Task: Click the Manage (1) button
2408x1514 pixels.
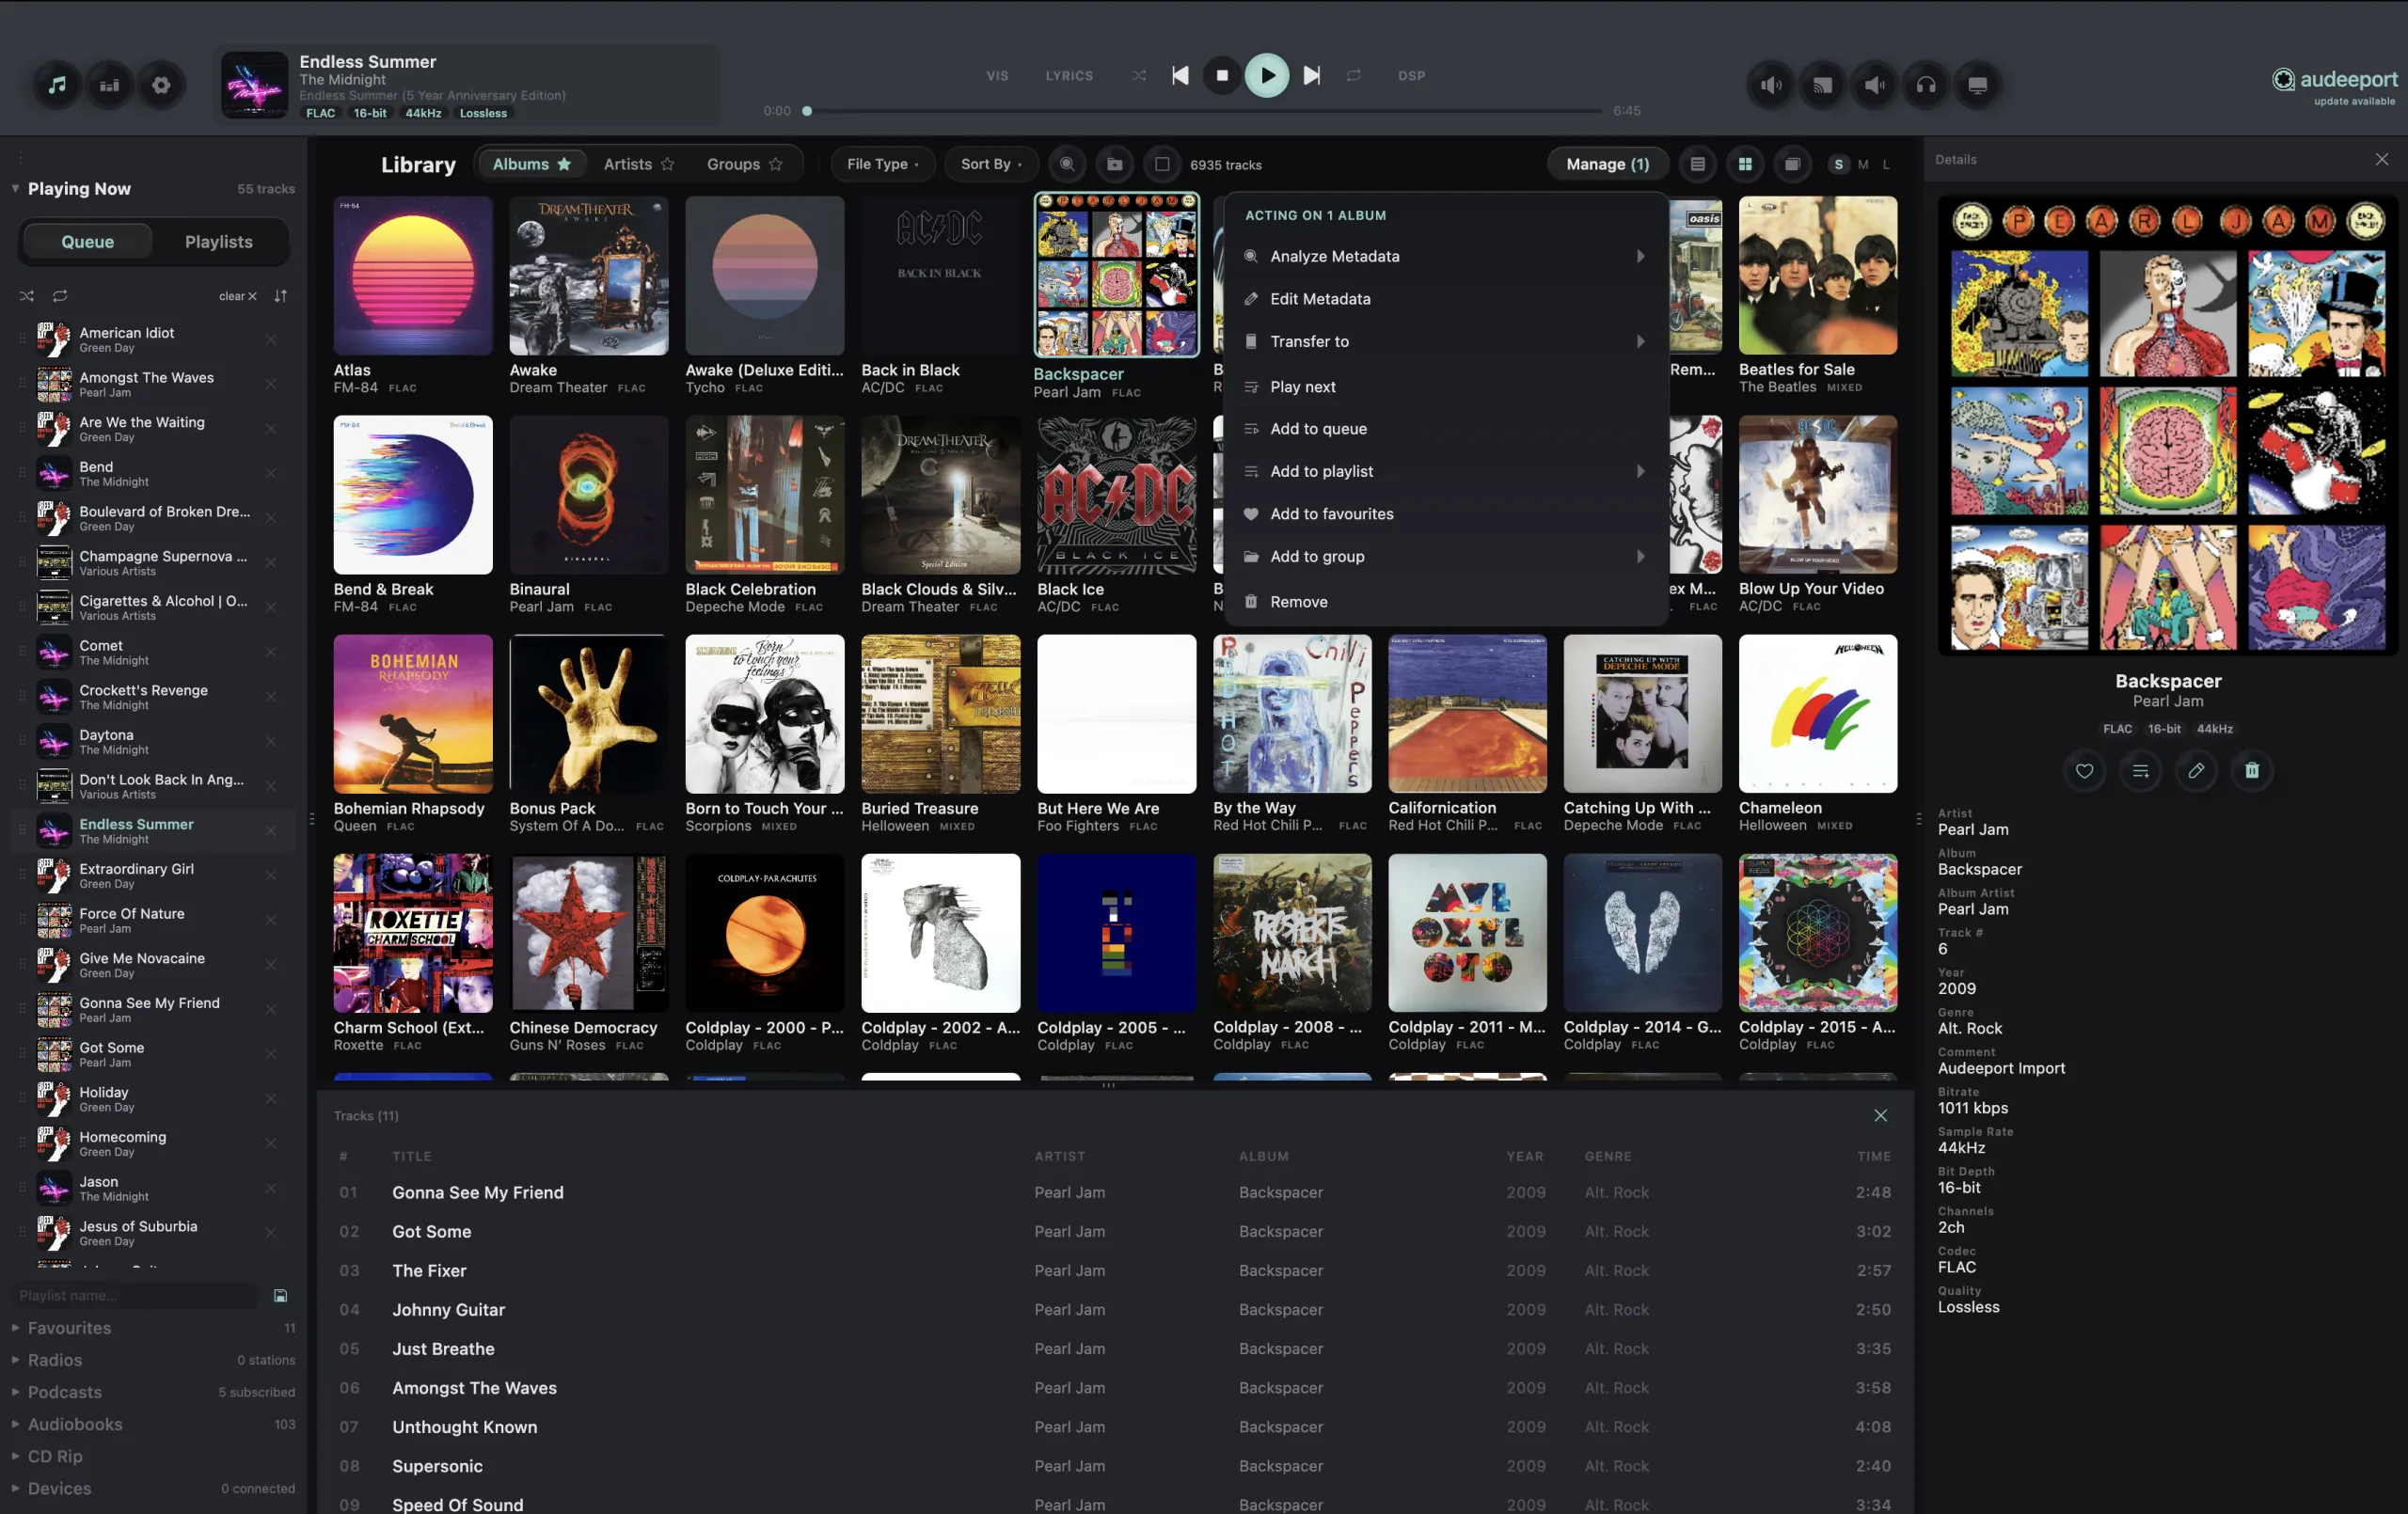Action: click(x=1607, y=164)
